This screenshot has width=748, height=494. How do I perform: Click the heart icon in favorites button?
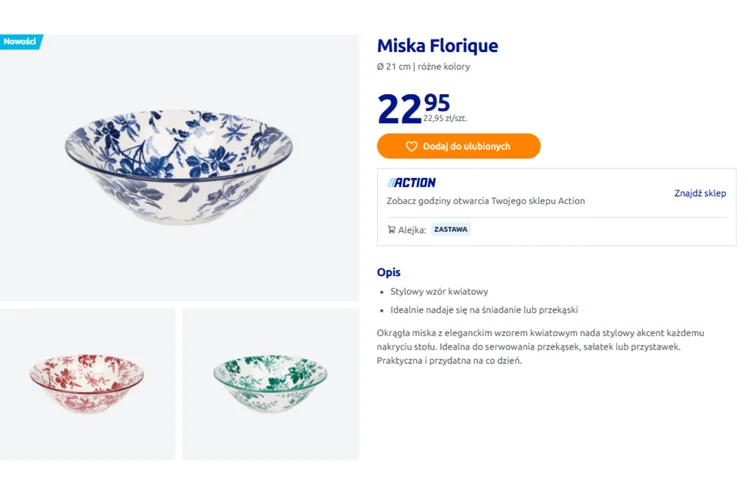(x=411, y=146)
